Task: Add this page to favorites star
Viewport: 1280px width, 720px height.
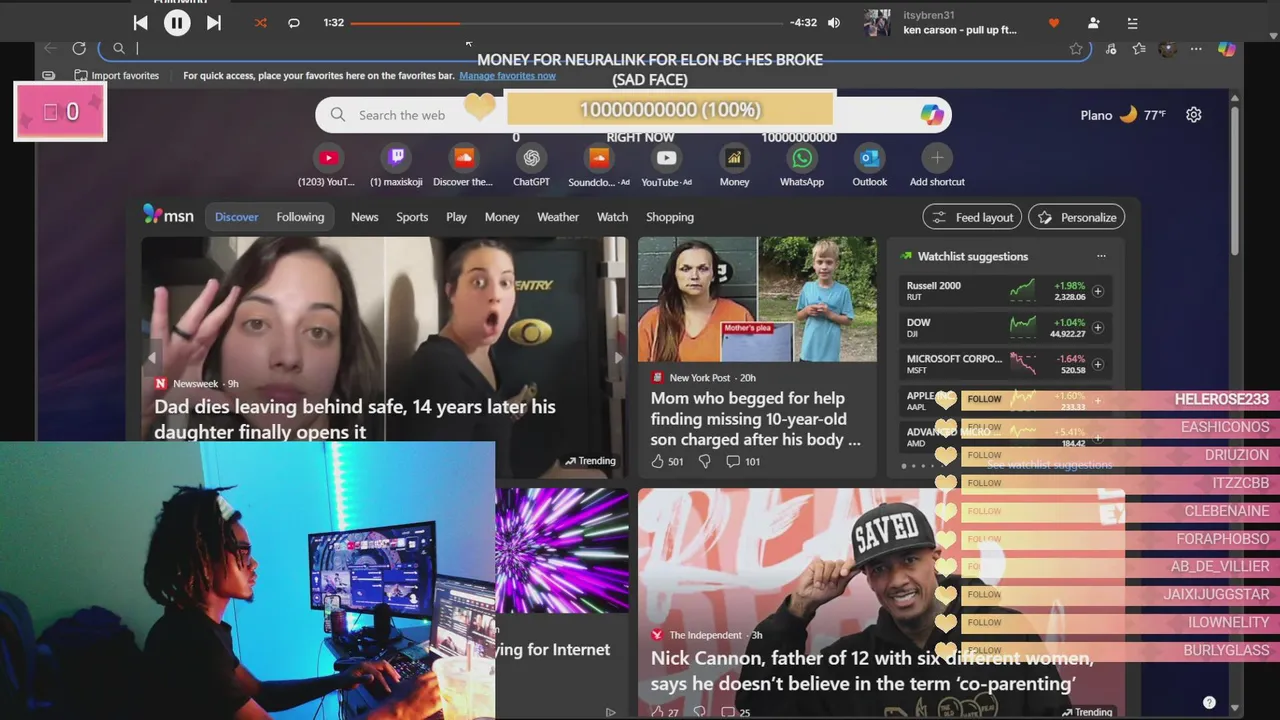Action: [1076, 49]
